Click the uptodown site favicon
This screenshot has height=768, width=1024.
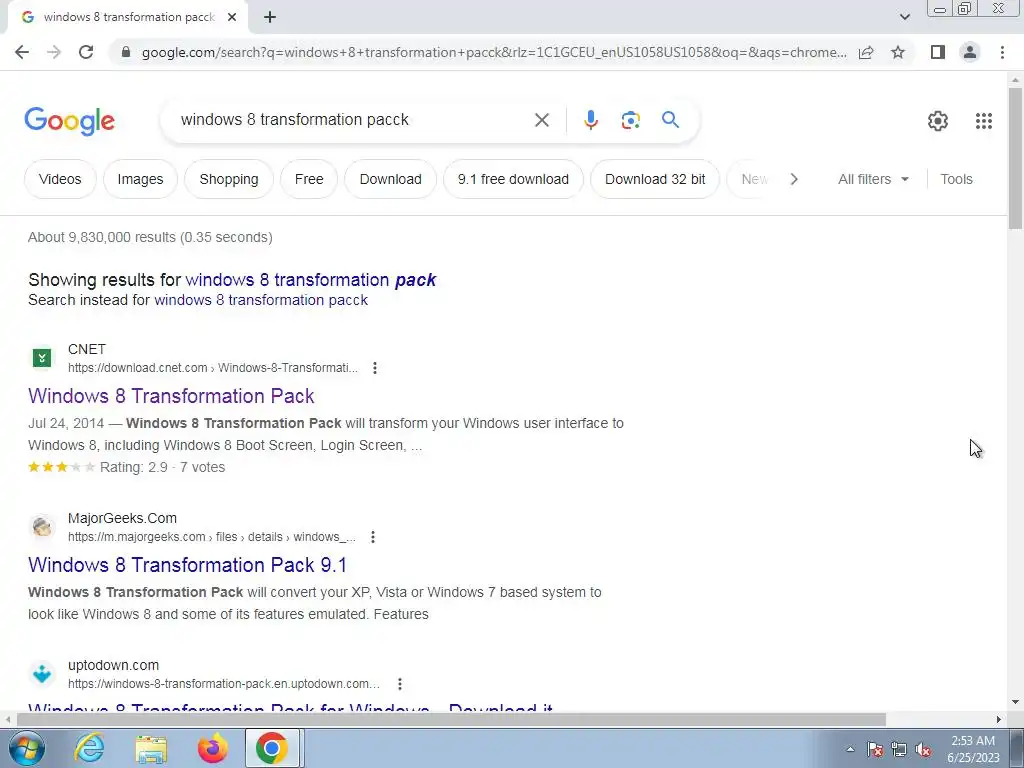[42, 673]
